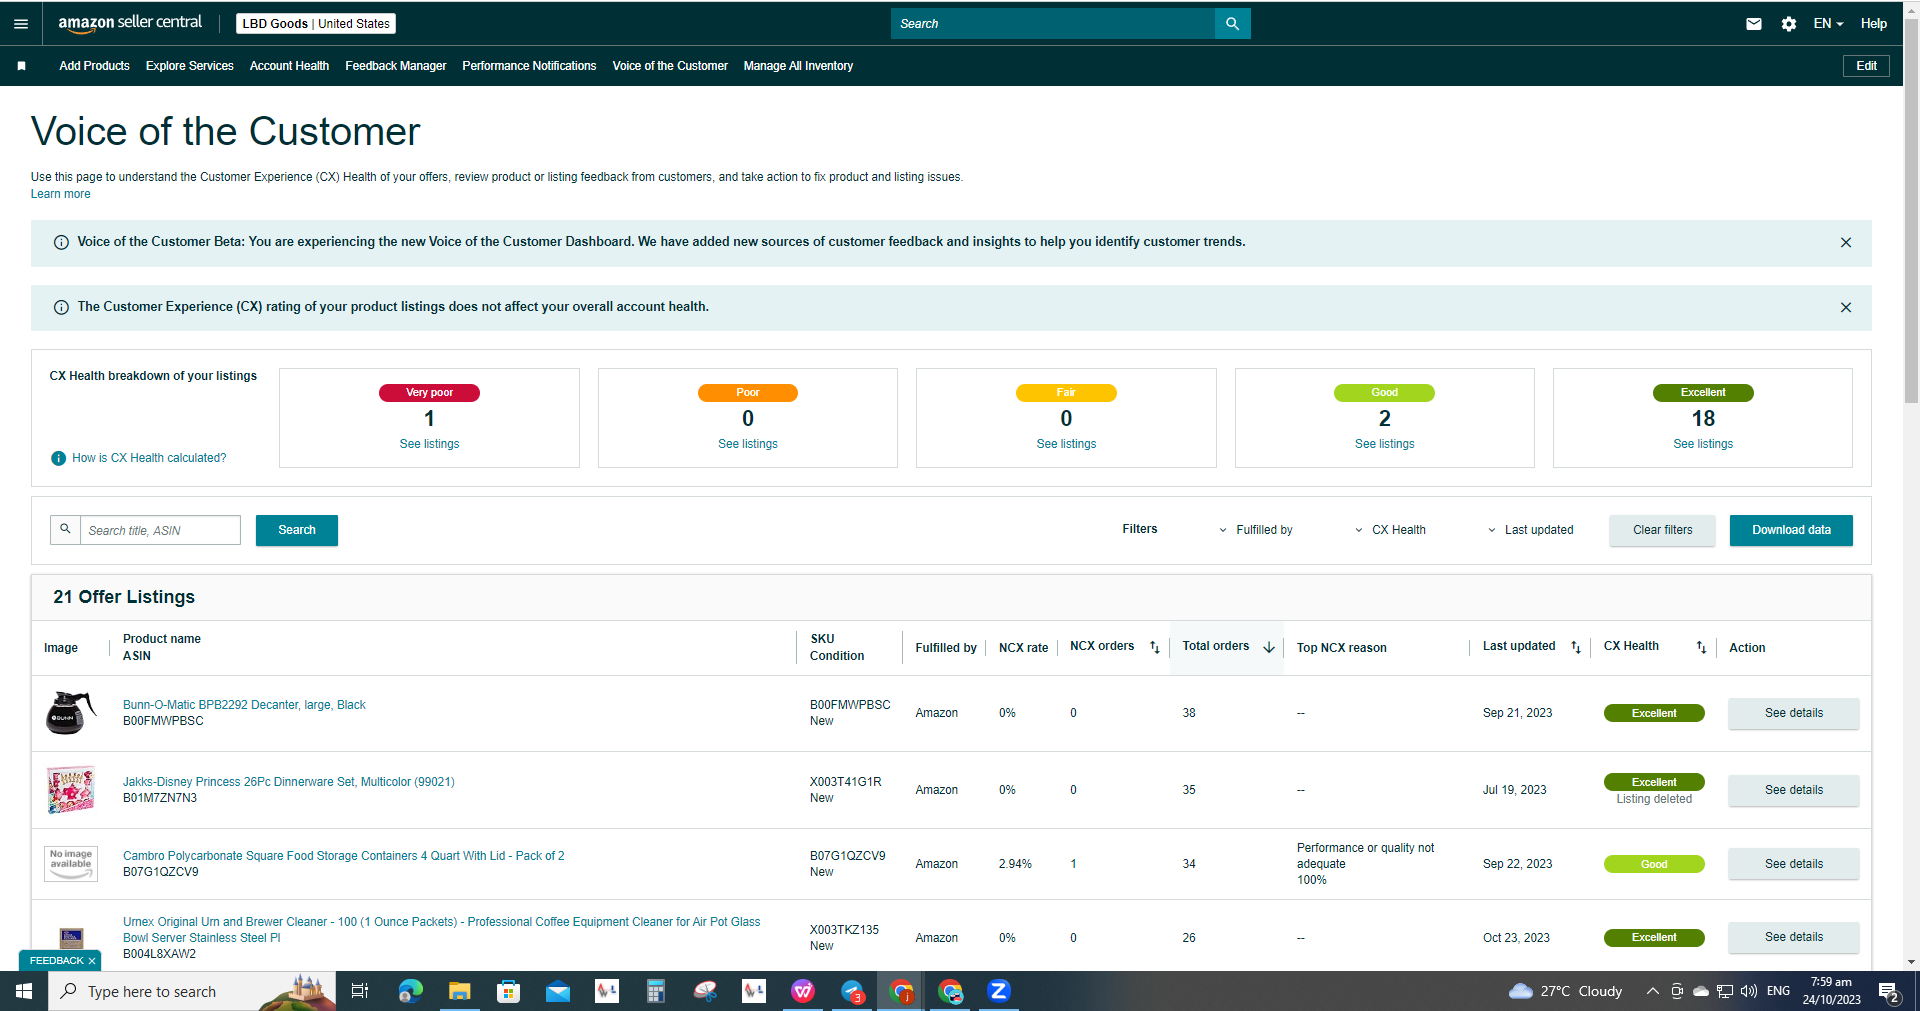See details for Cambro Polycarbonate row
Screen dimensions: 1920x1011
(1794, 864)
